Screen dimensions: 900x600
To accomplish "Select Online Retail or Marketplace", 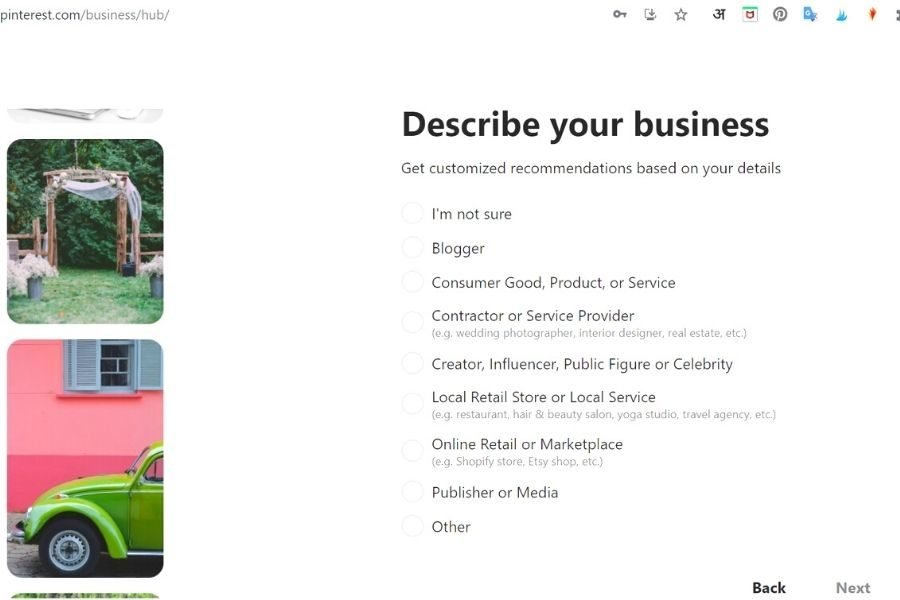I will 412,451.
